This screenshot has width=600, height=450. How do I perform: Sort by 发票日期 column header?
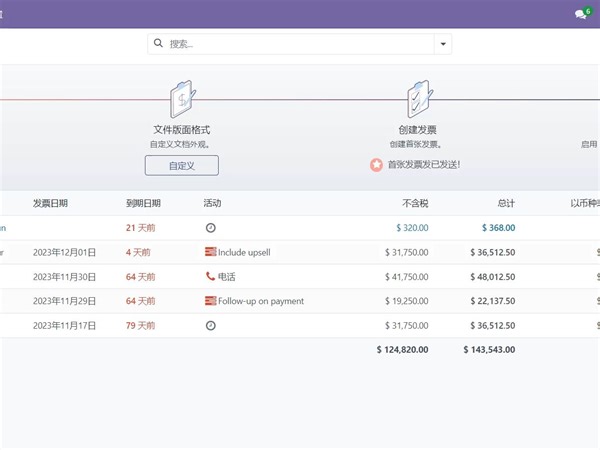coord(50,203)
